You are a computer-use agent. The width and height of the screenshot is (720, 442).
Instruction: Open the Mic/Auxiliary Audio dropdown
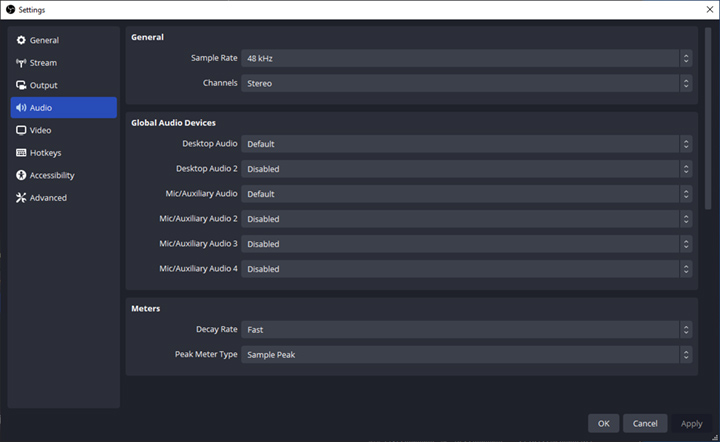[x=467, y=194]
